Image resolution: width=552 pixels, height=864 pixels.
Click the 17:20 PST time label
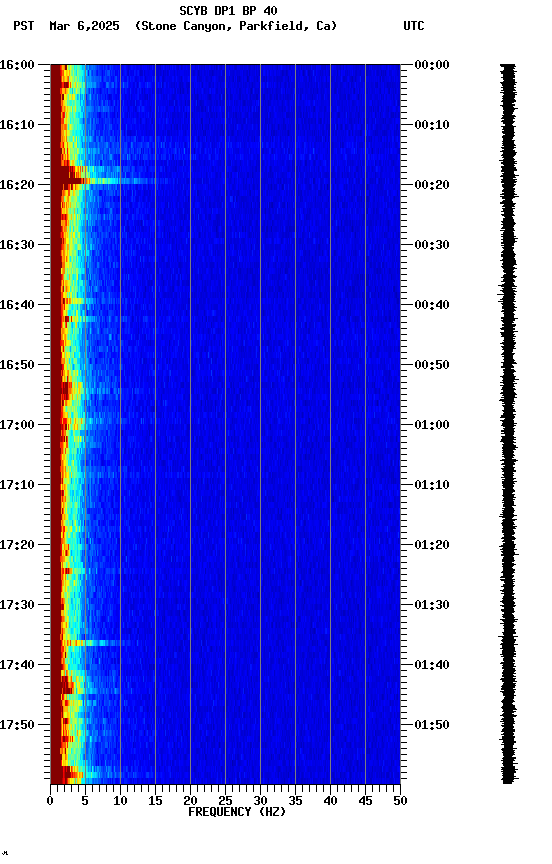(17, 545)
